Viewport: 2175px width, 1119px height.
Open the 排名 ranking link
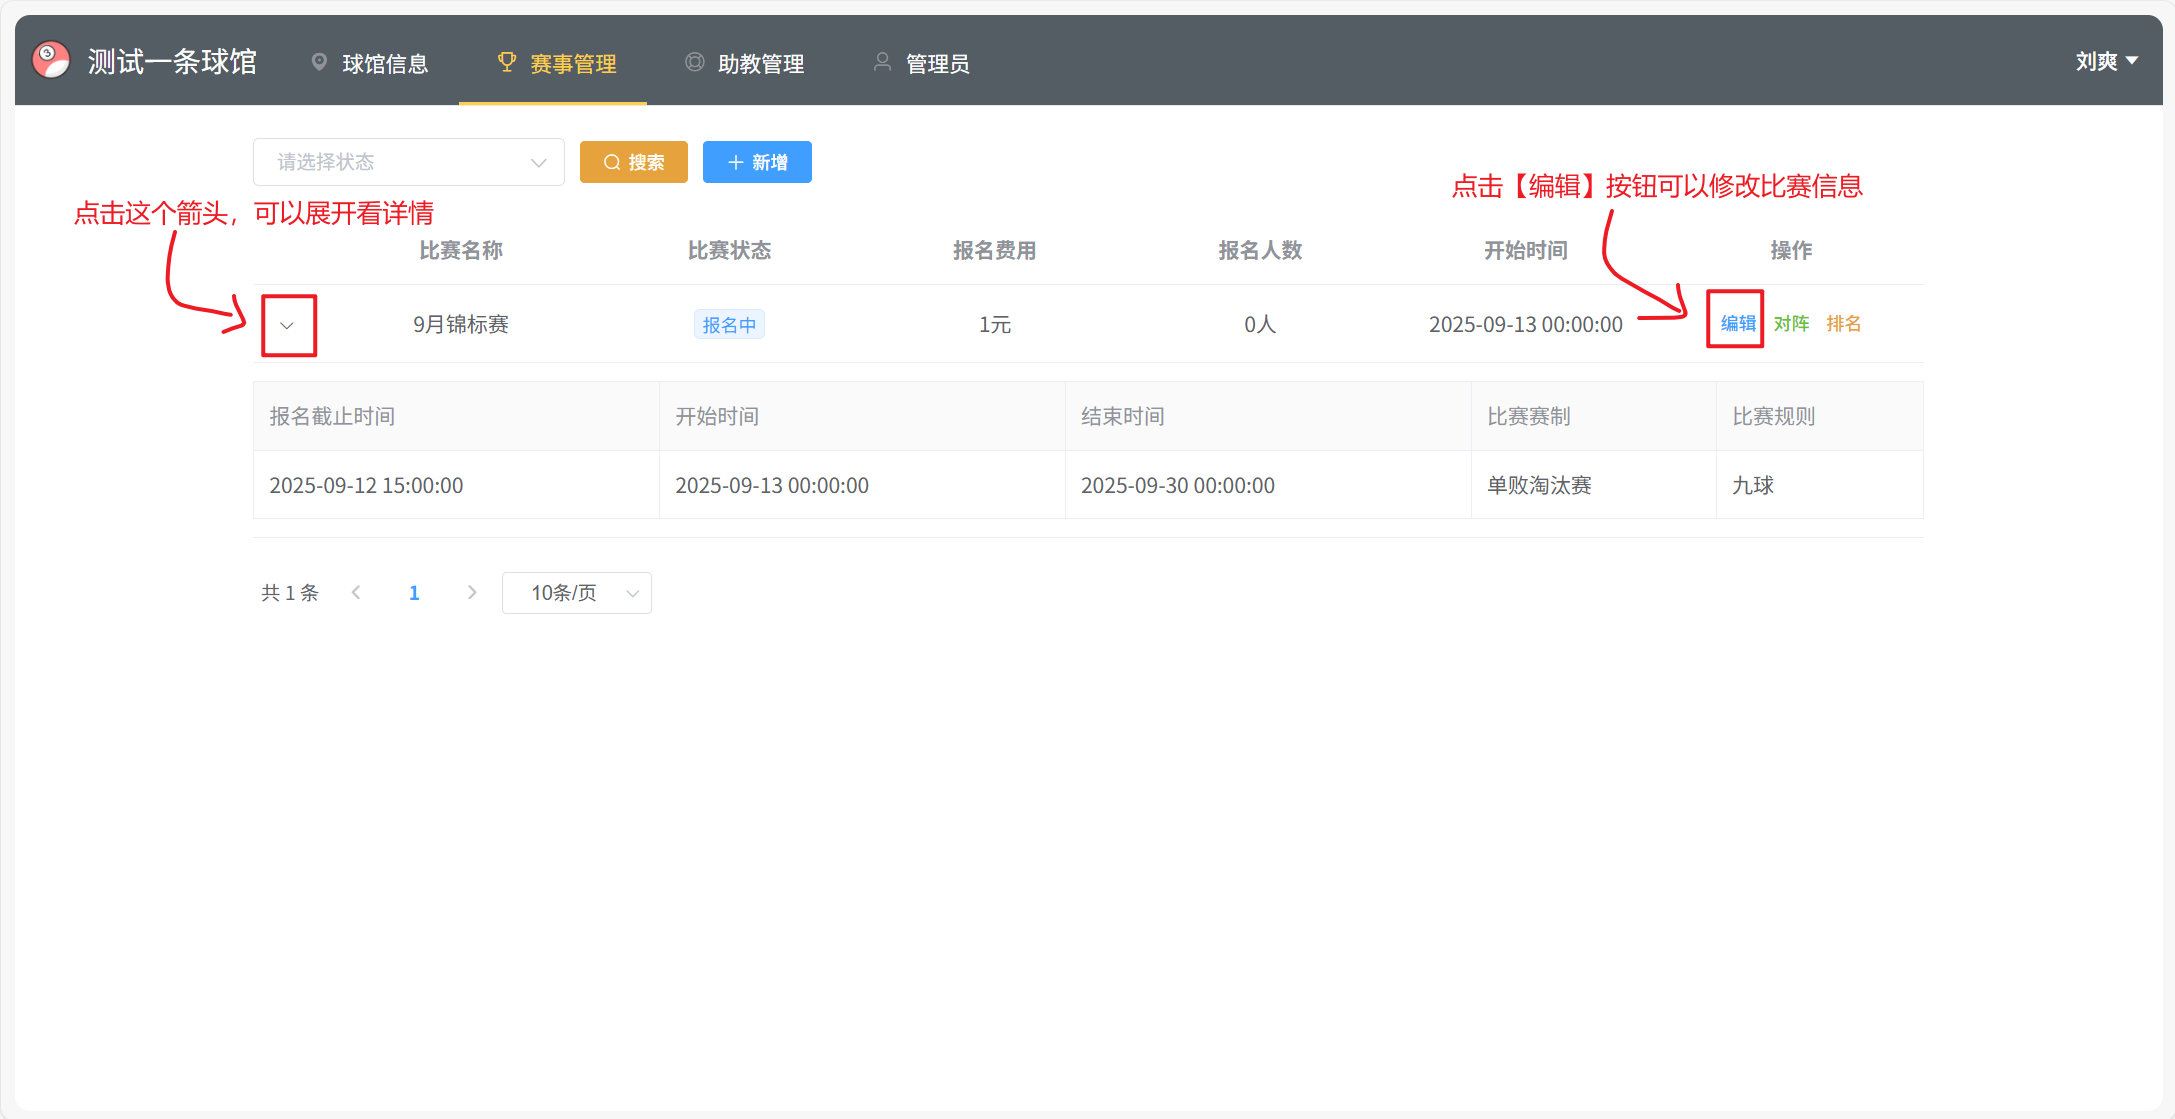point(1843,324)
